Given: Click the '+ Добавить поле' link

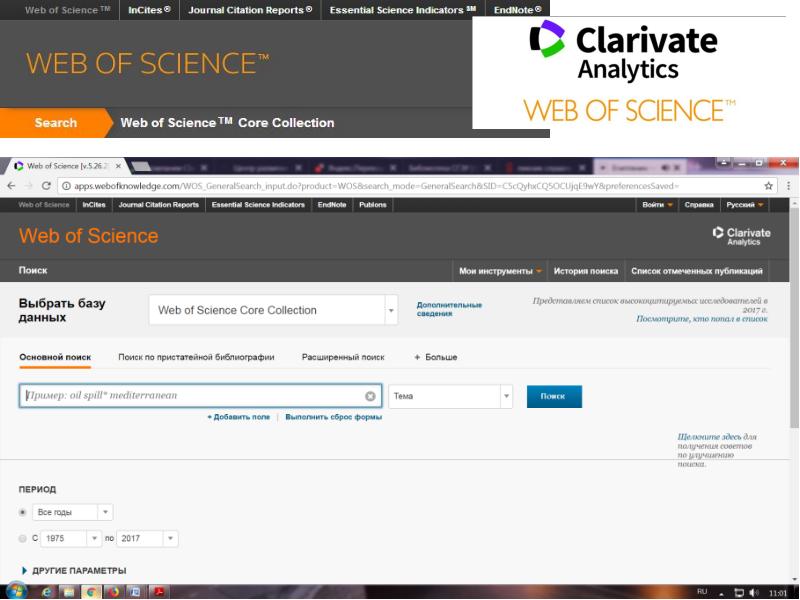Looking at the screenshot, I should (238, 417).
